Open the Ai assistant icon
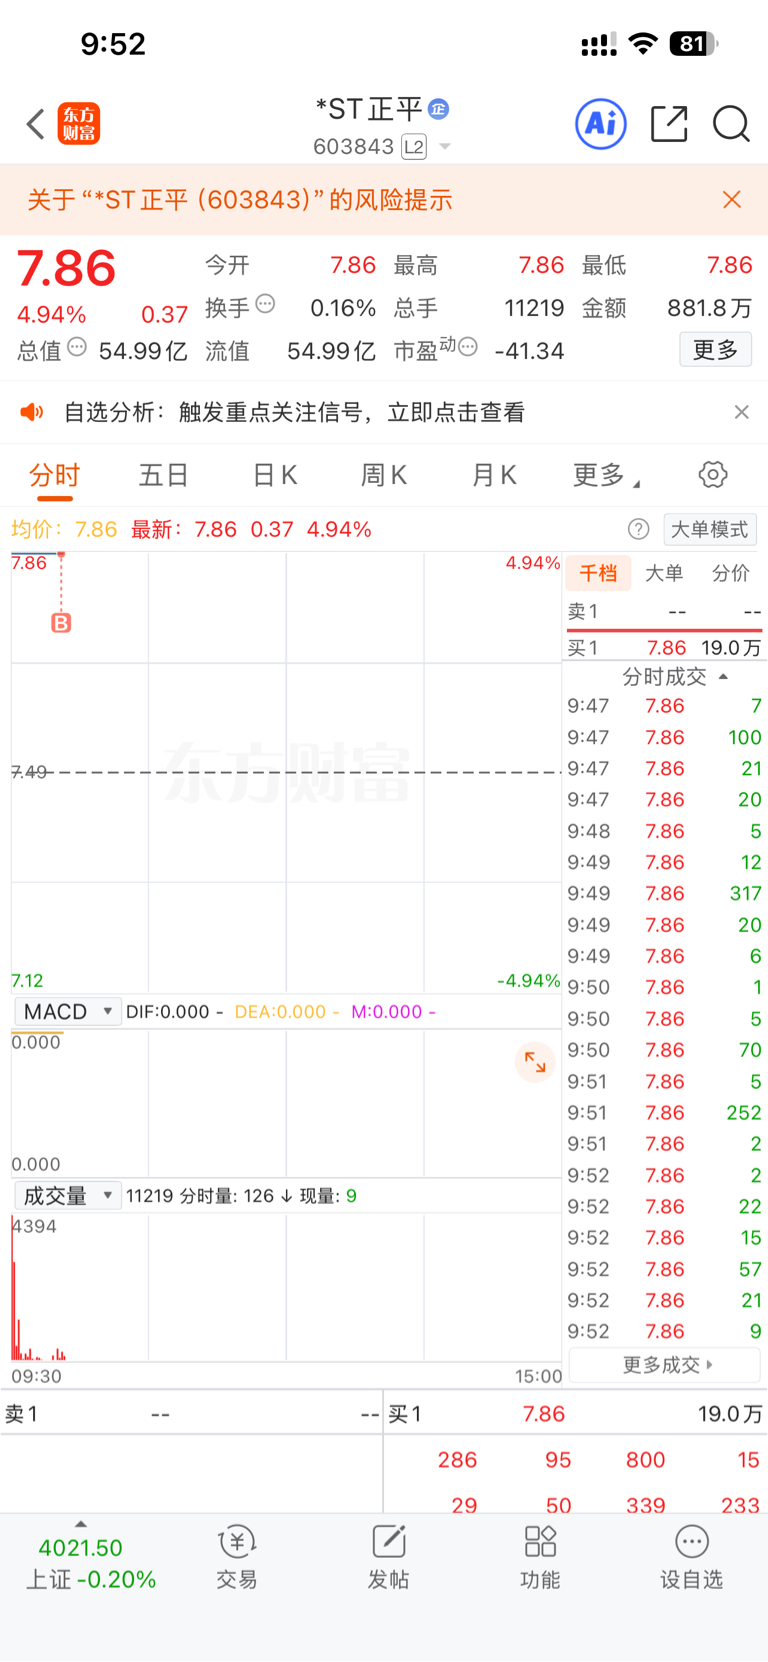This screenshot has width=768, height=1662. (601, 124)
